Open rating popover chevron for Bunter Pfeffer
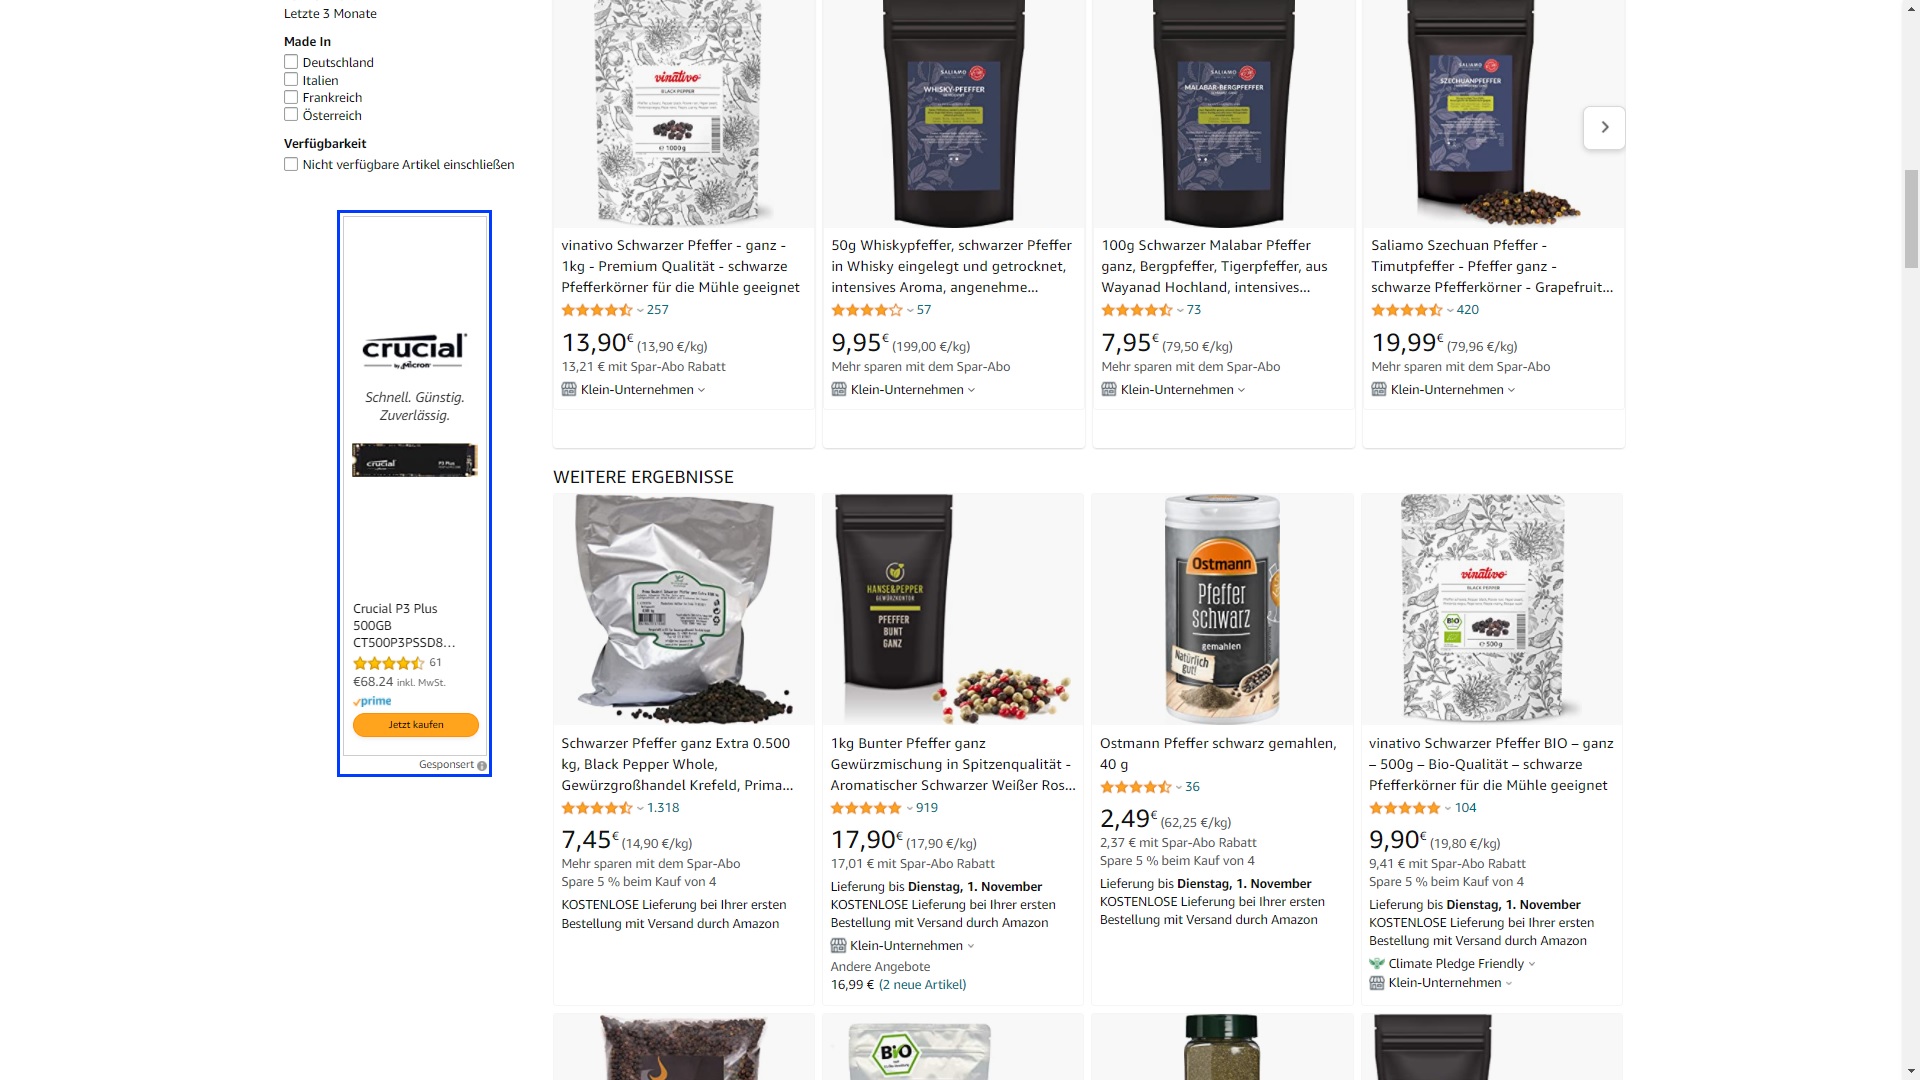The height and width of the screenshot is (1080, 1920). point(909,808)
